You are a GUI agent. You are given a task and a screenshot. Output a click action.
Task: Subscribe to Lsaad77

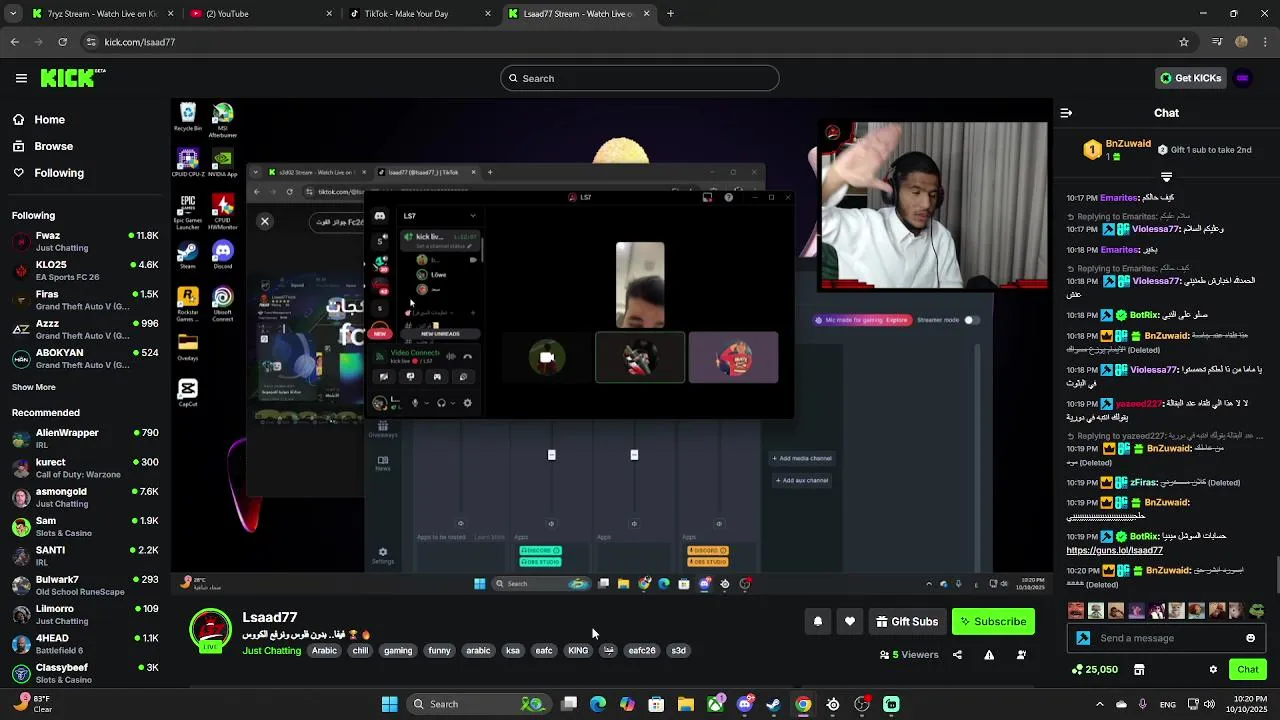click(993, 622)
